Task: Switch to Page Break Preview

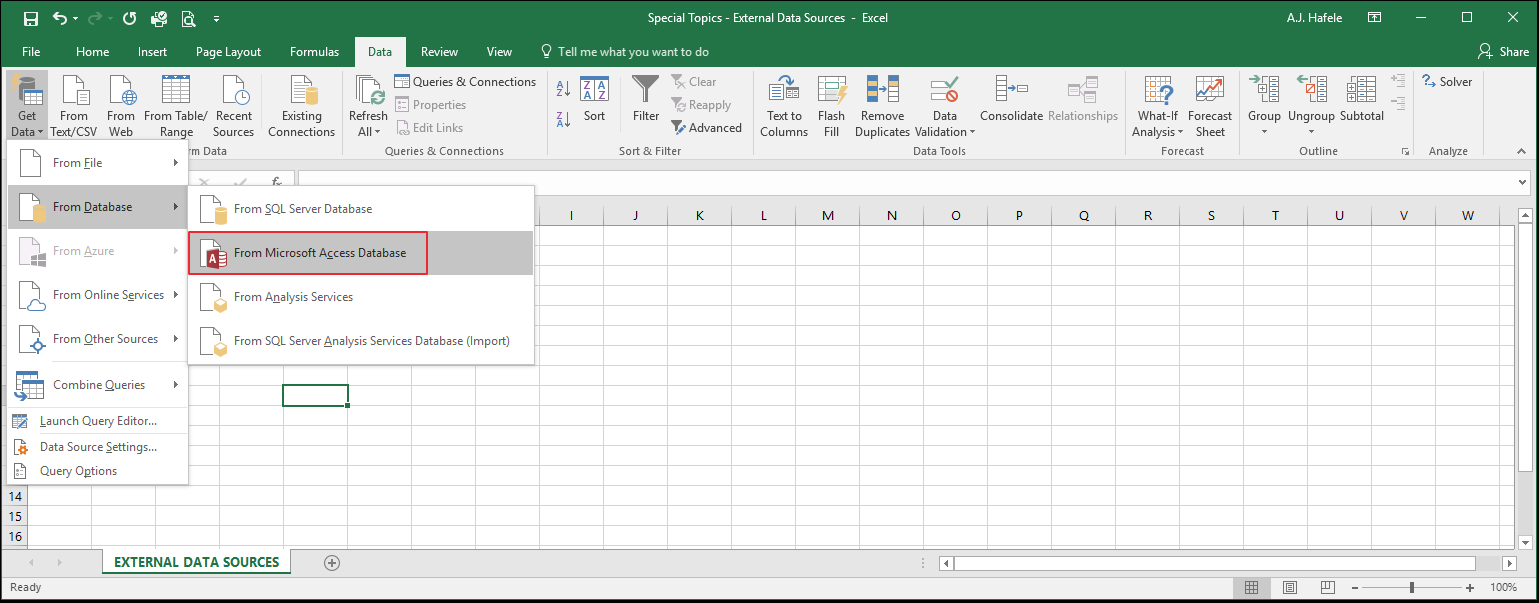Action: (x=1326, y=587)
